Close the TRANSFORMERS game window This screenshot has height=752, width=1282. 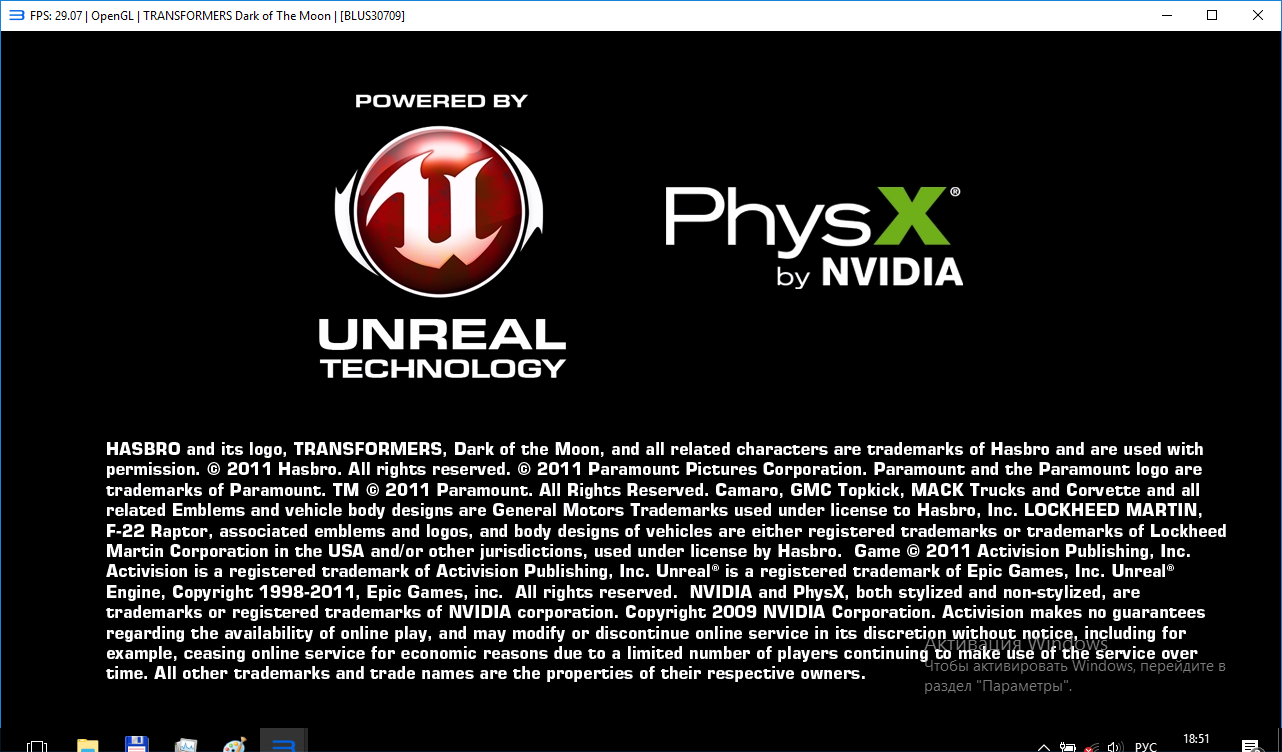(x=1259, y=15)
